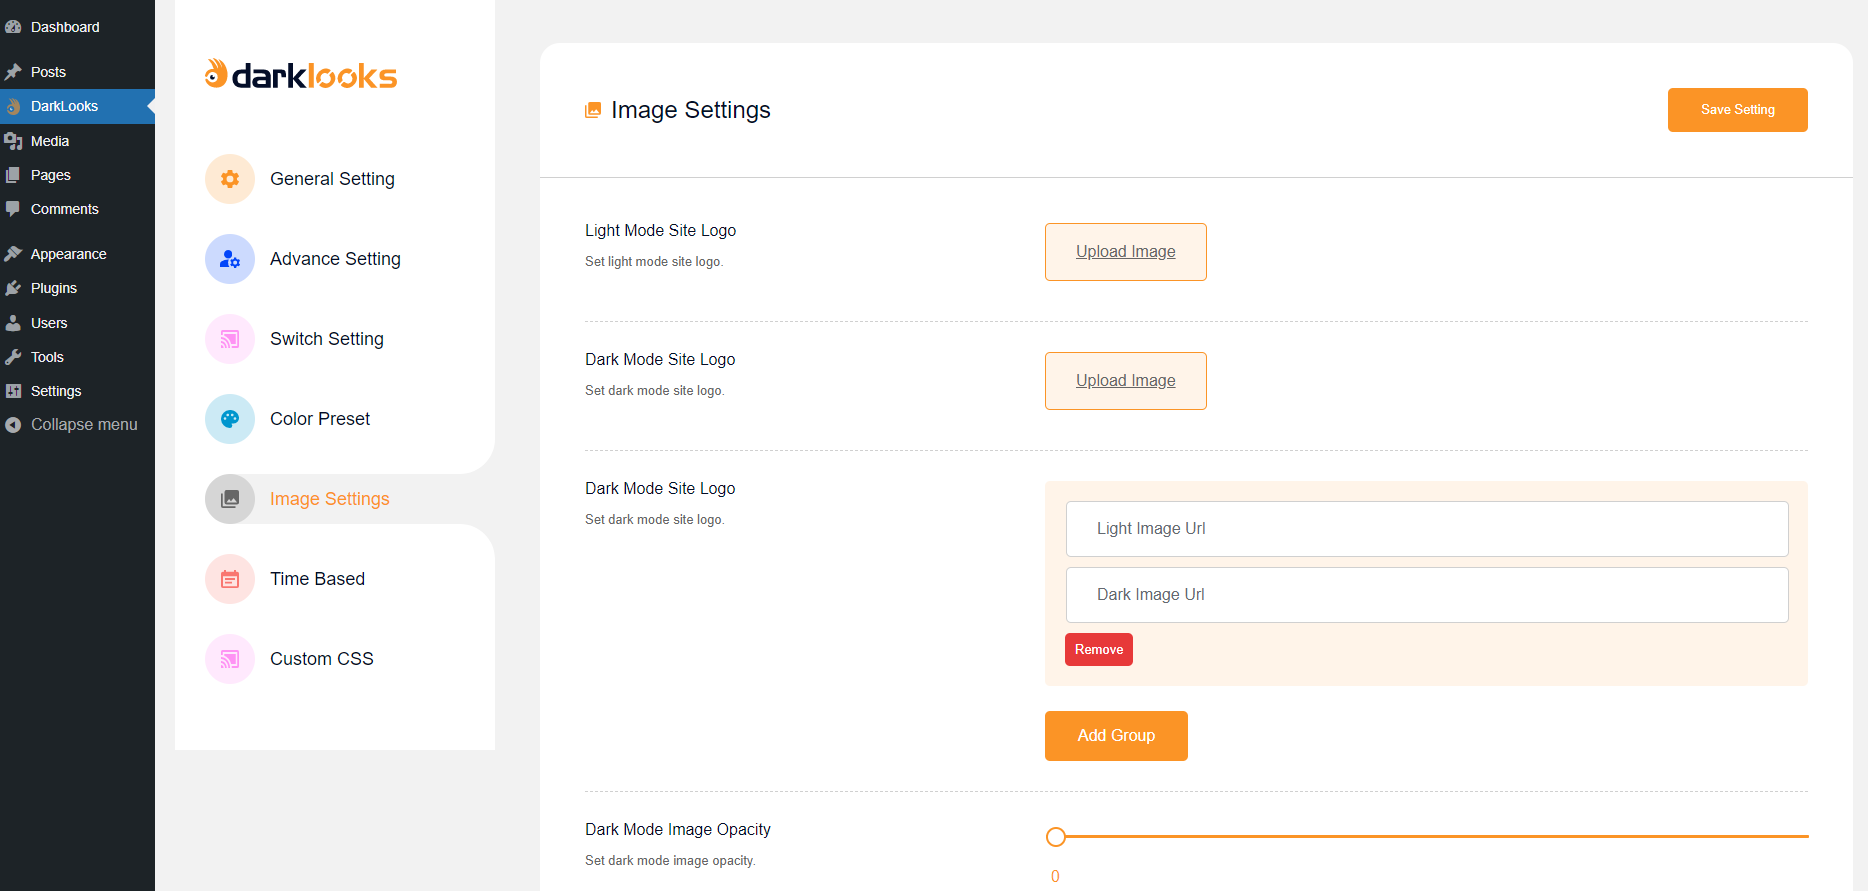This screenshot has width=1868, height=891.
Task: Click the DarkLooks menu icon
Action: pos(13,106)
